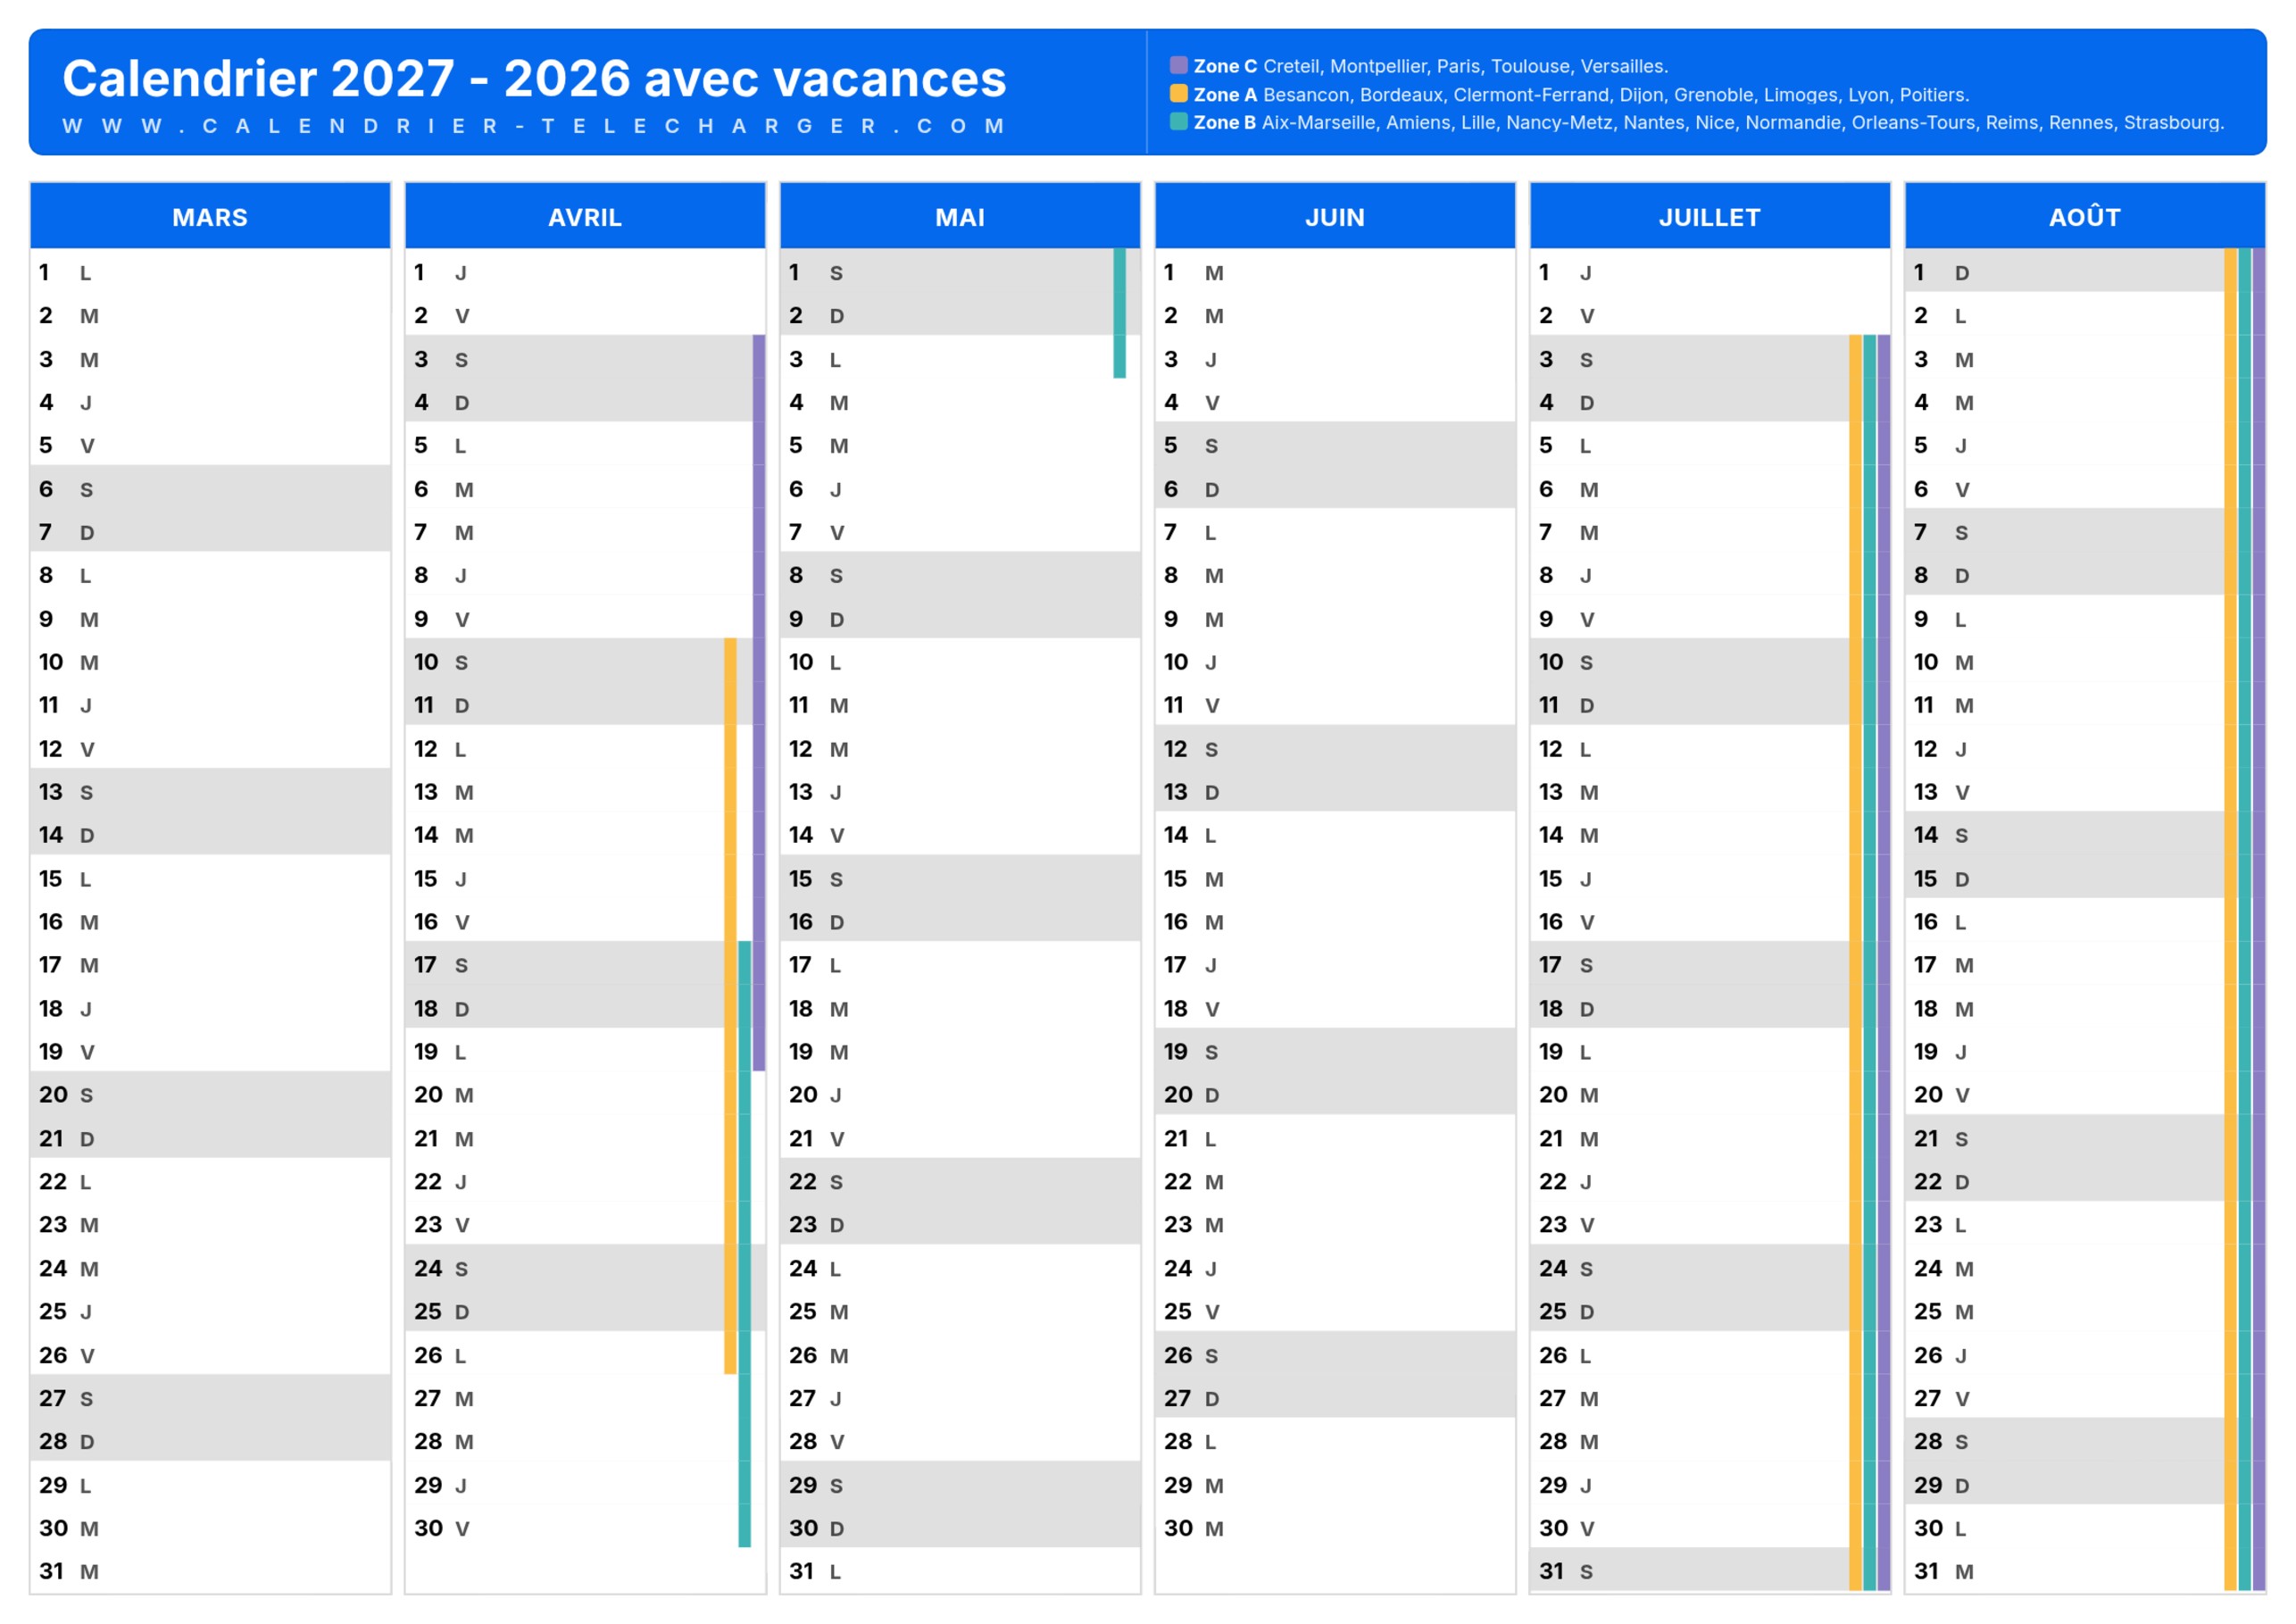
Task: Select day 31 (L) in the MAI column
Action: pos(960,1570)
